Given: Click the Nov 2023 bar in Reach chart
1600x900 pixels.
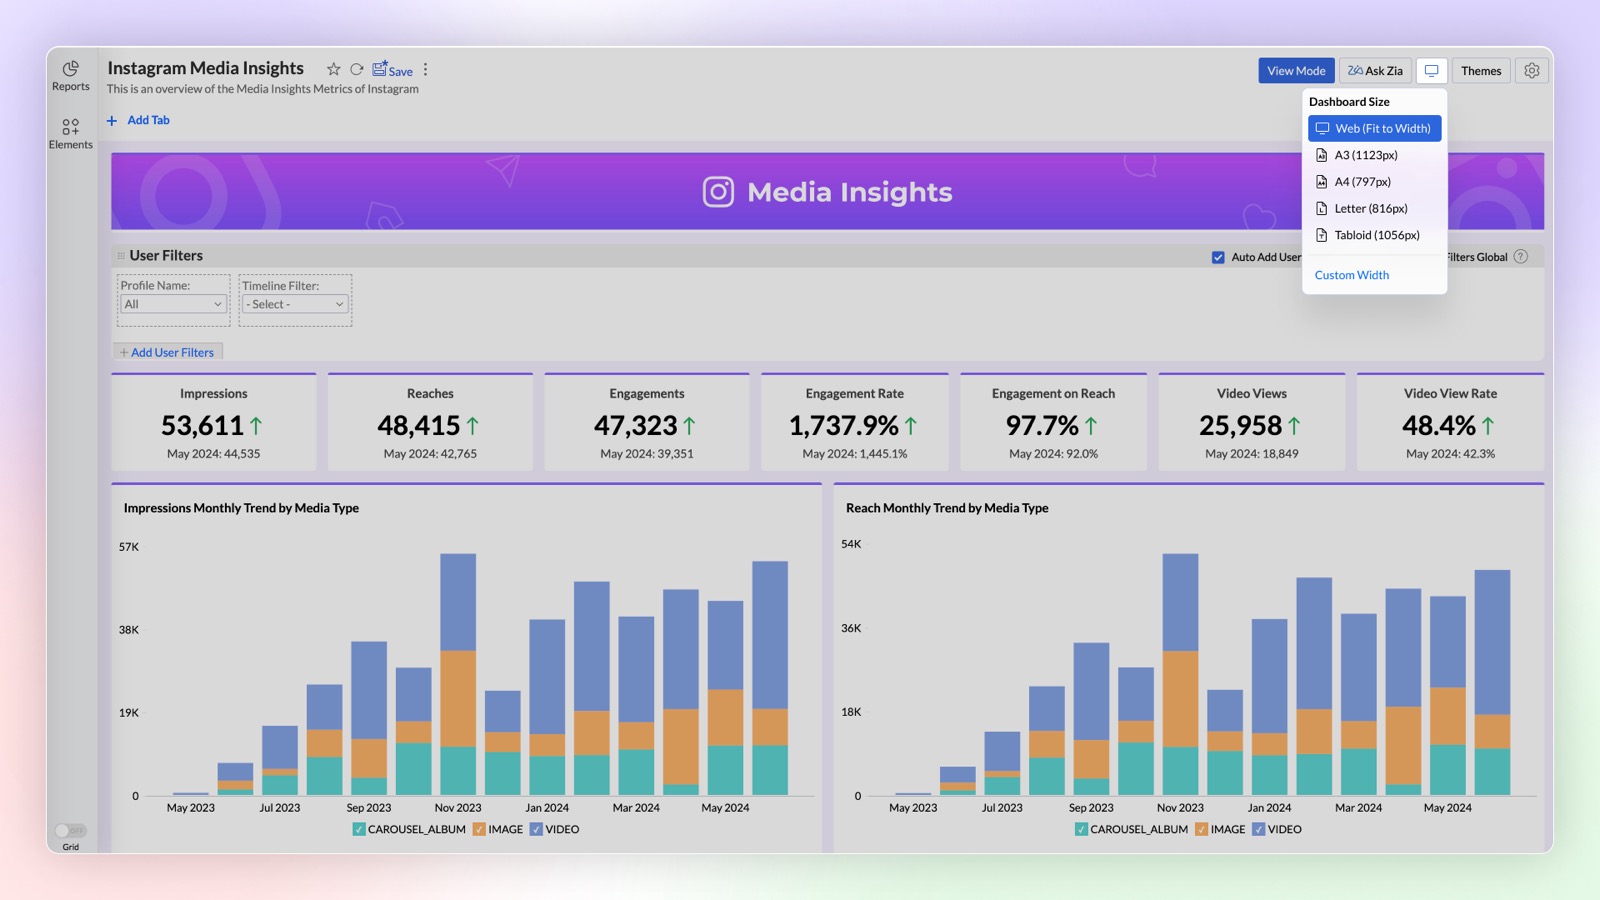Looking at the screenshot, I should 1180,675.
